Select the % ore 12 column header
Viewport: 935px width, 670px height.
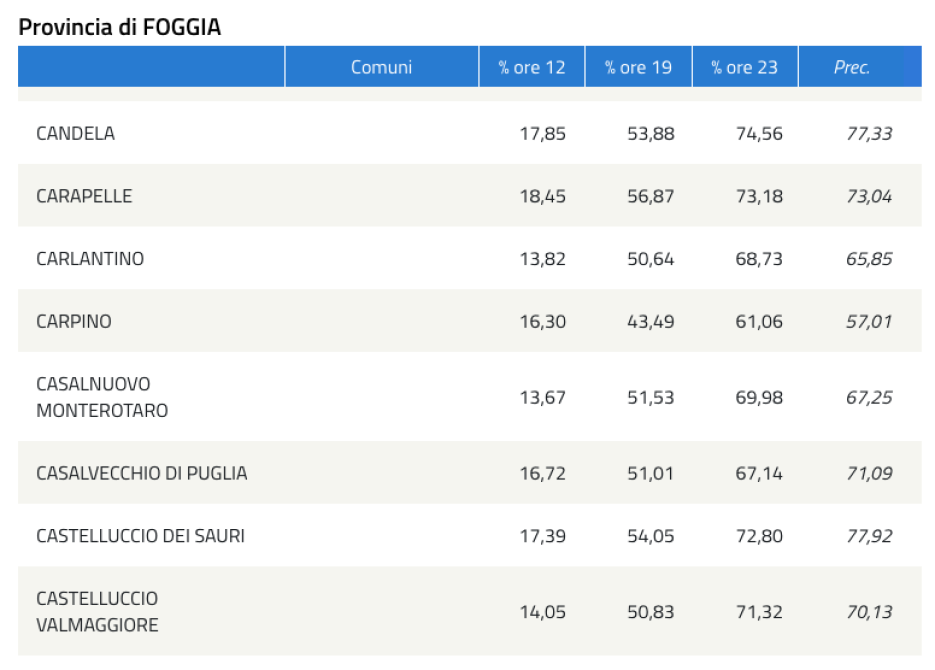531,67
